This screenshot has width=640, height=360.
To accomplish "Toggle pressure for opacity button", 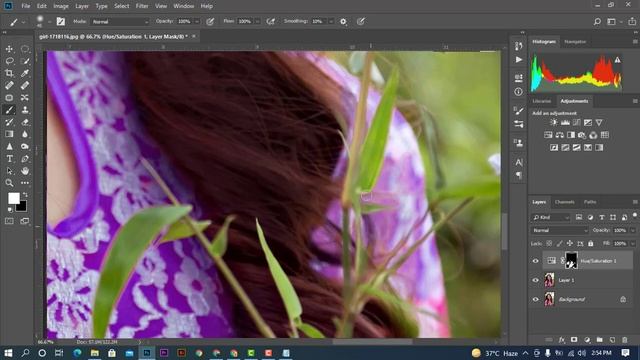I will [x=210, y=22].
